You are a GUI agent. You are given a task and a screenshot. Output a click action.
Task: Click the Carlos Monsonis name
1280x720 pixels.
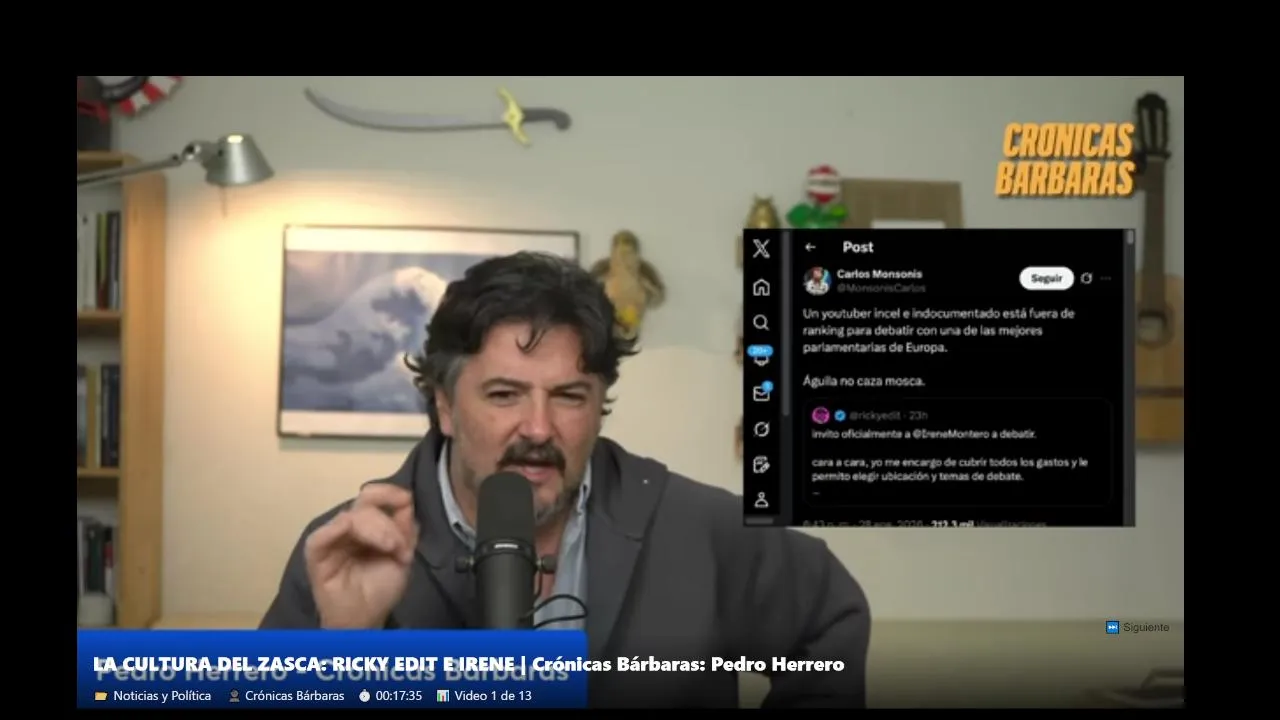pyautogui.click(x=879, y=274)
